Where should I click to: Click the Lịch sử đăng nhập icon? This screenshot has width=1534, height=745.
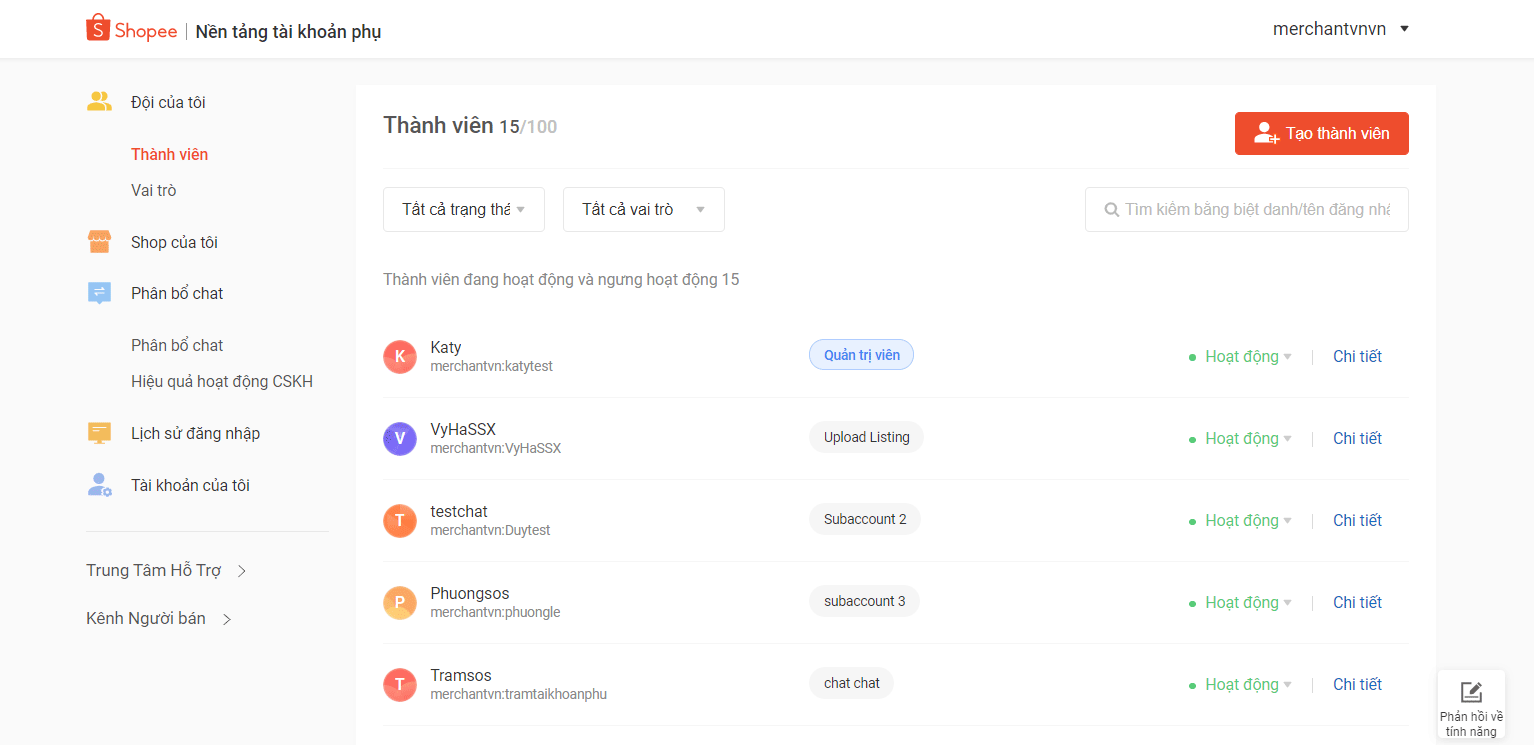click(x=99, y=433)
